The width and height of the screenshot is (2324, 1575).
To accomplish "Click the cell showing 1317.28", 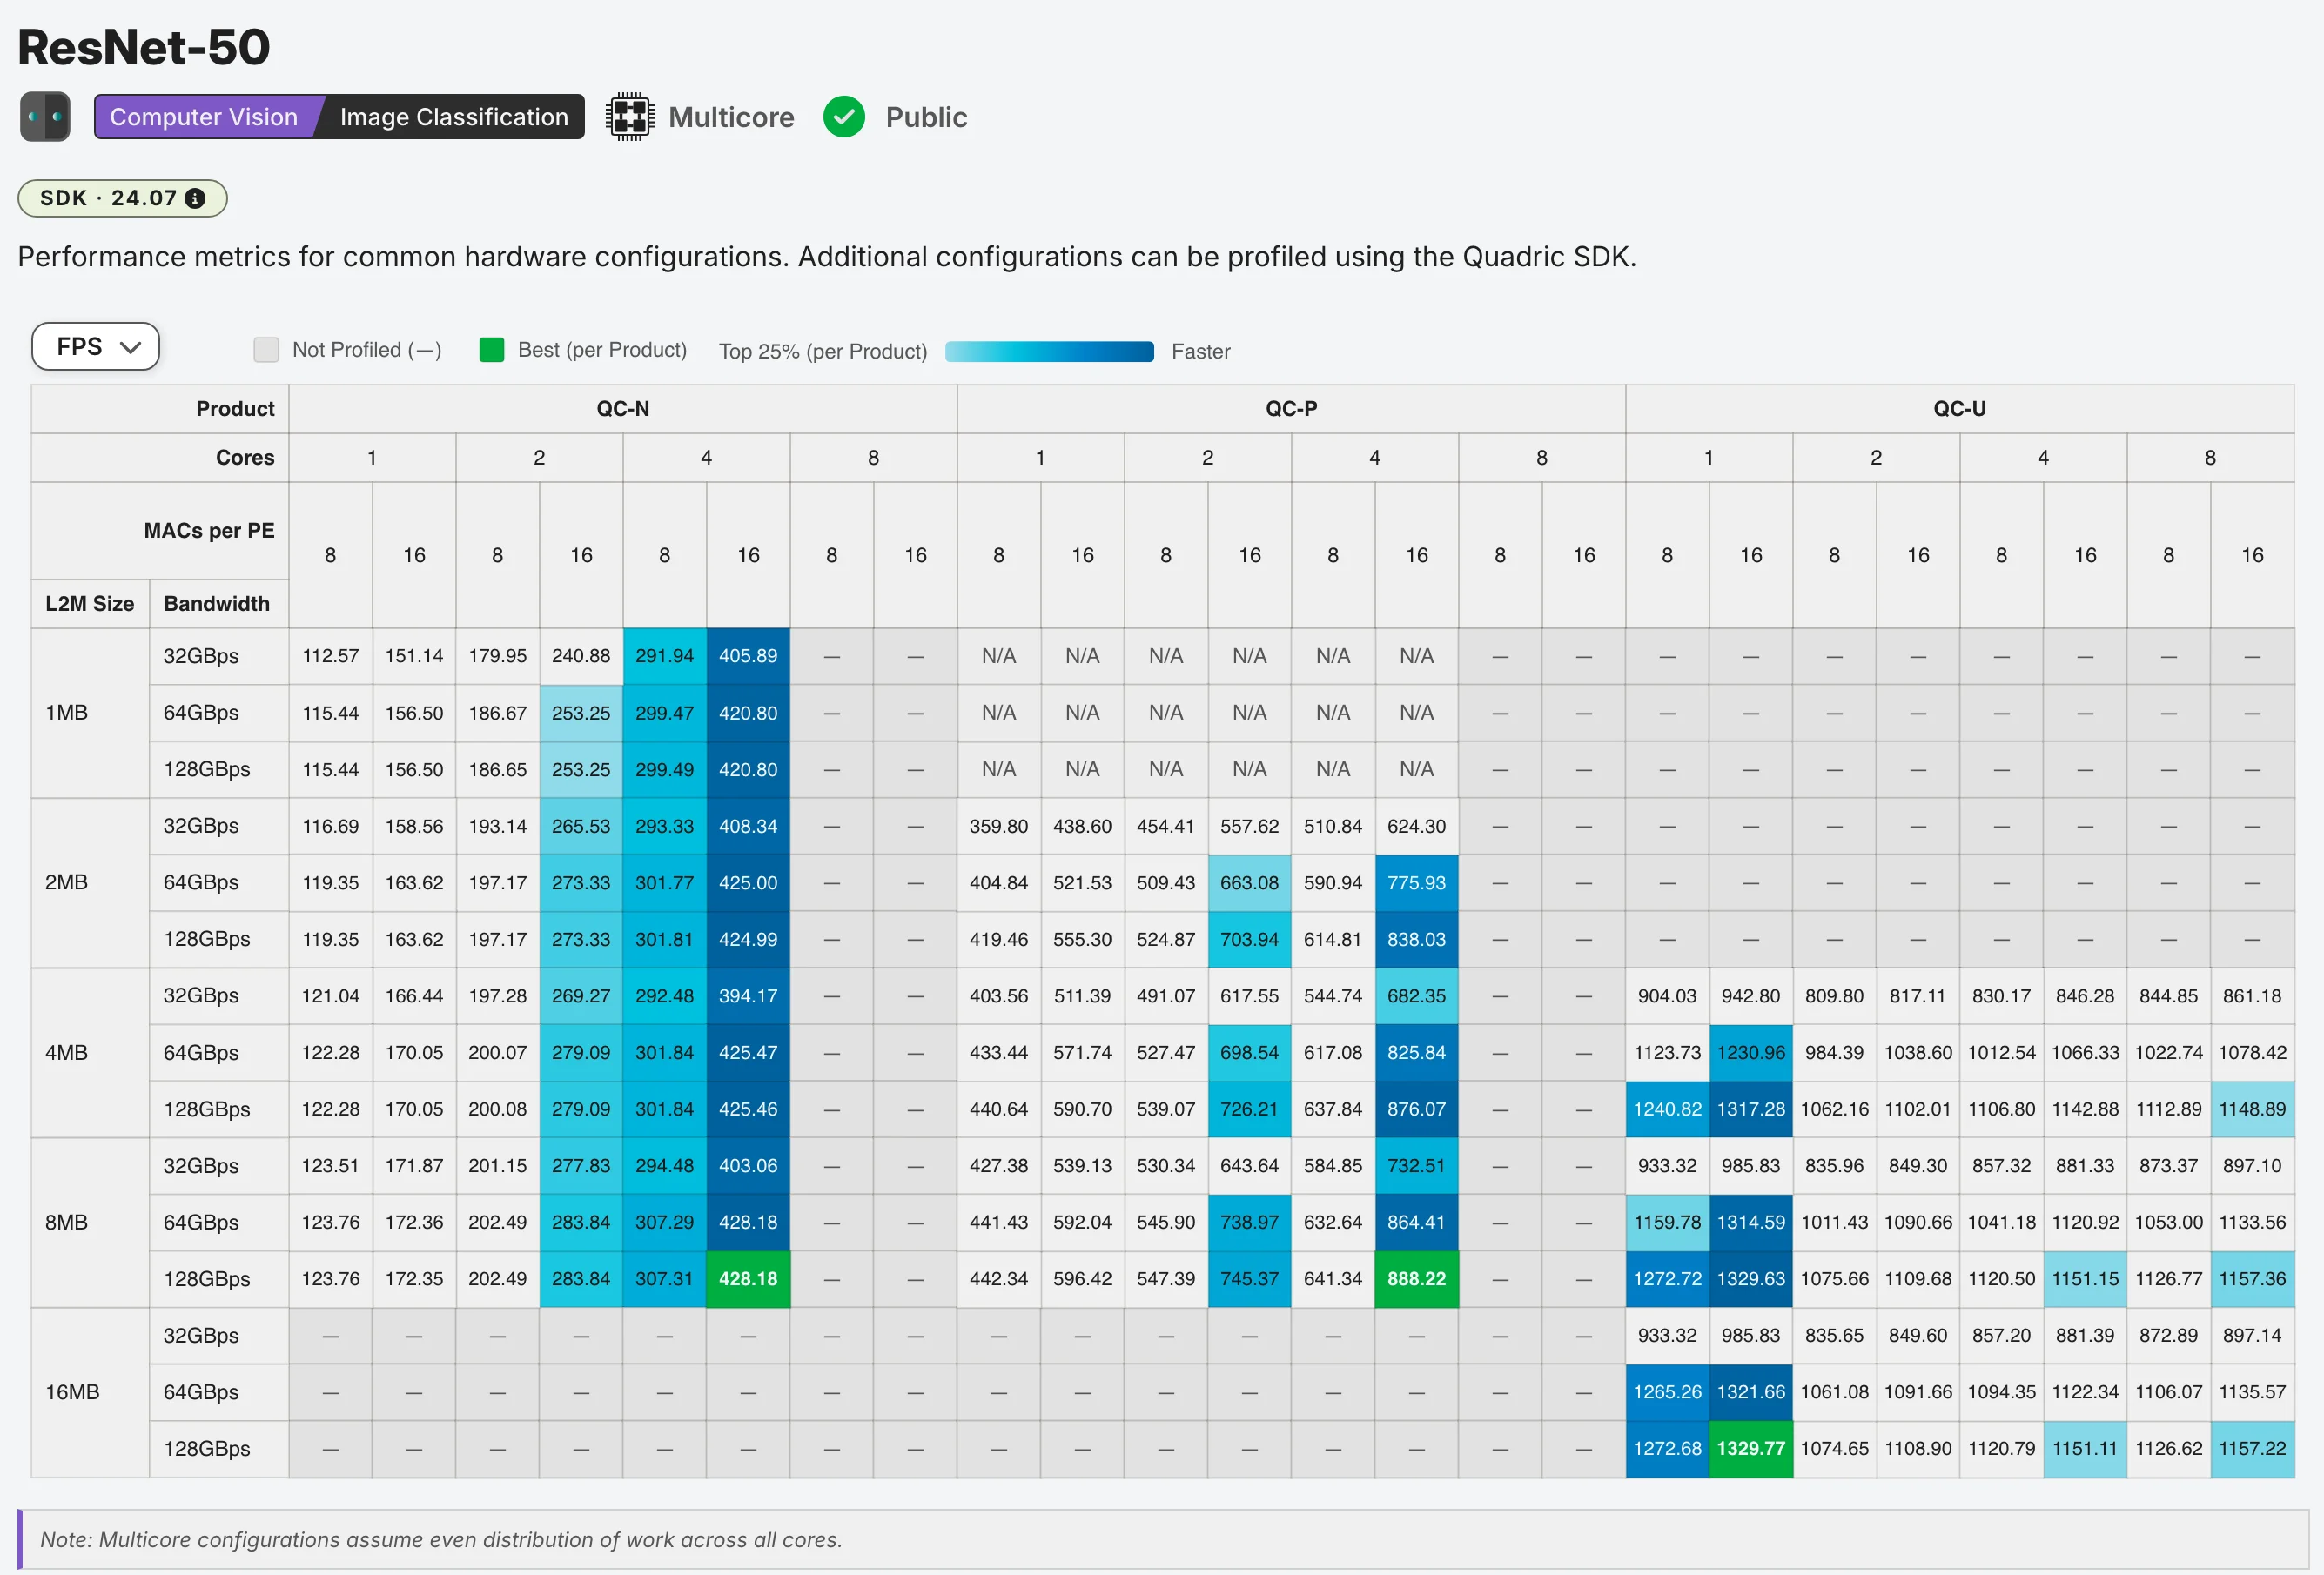I will [x=1751, y=1109].
